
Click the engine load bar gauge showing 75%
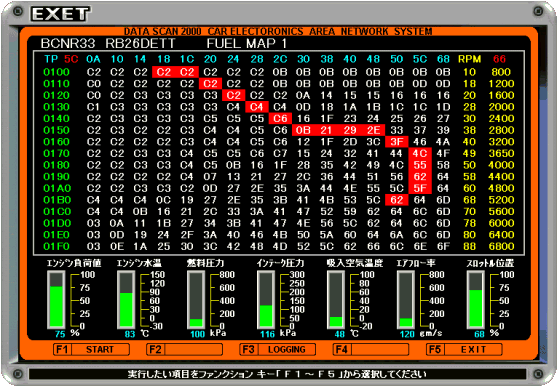[56, 300]
